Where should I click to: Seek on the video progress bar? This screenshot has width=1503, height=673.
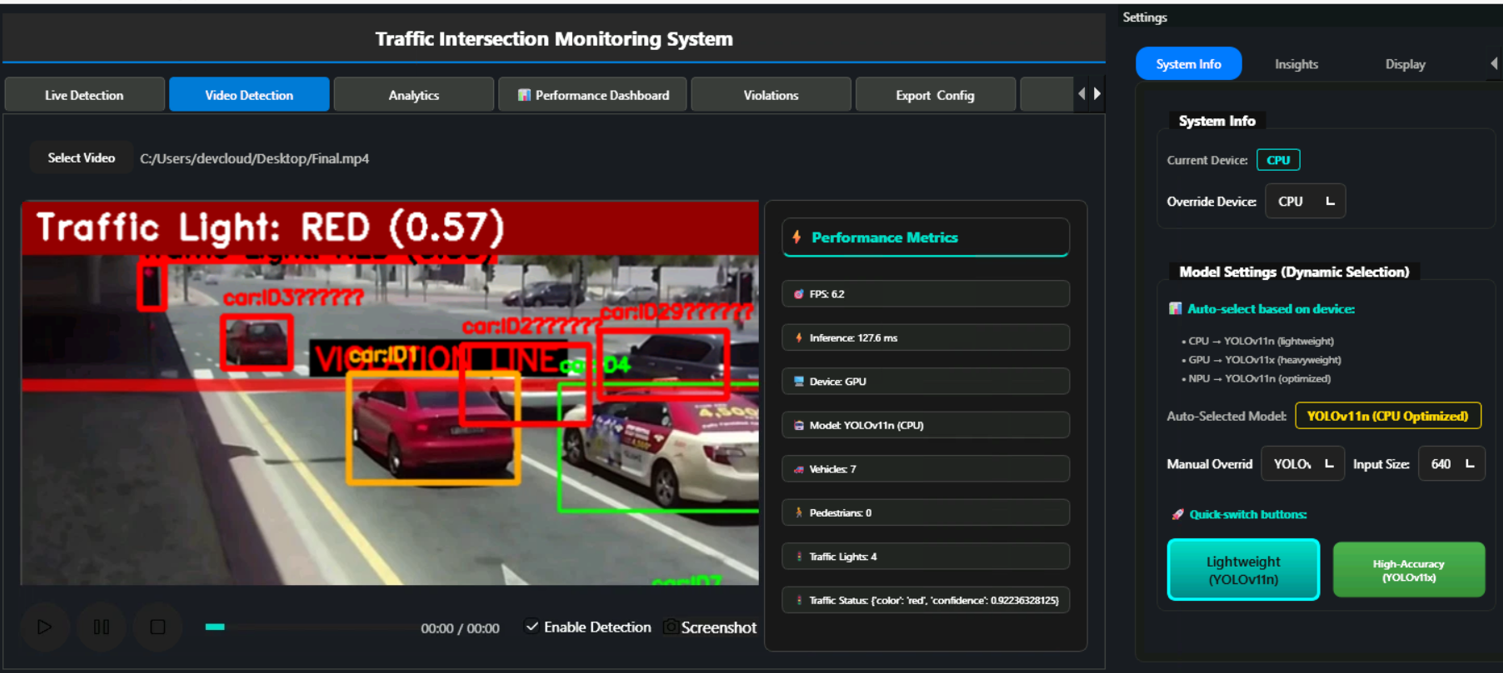311,627
